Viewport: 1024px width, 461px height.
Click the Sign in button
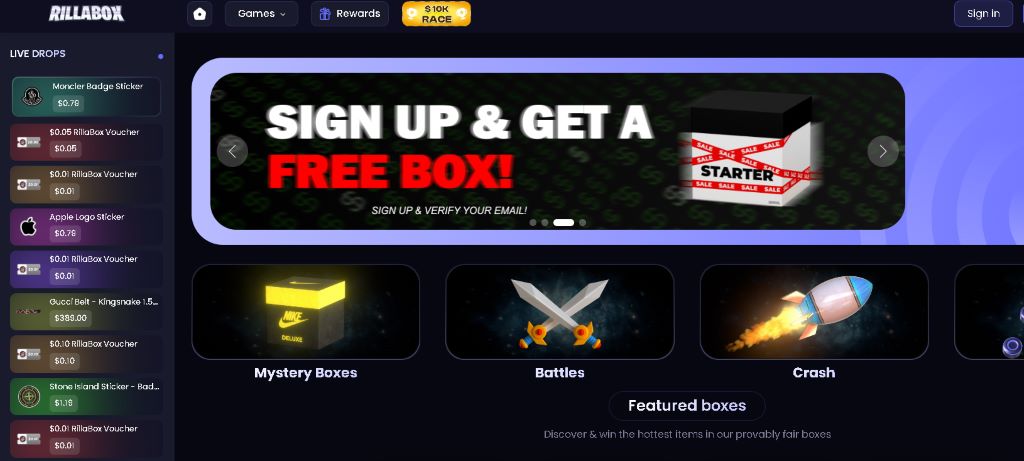983,14
